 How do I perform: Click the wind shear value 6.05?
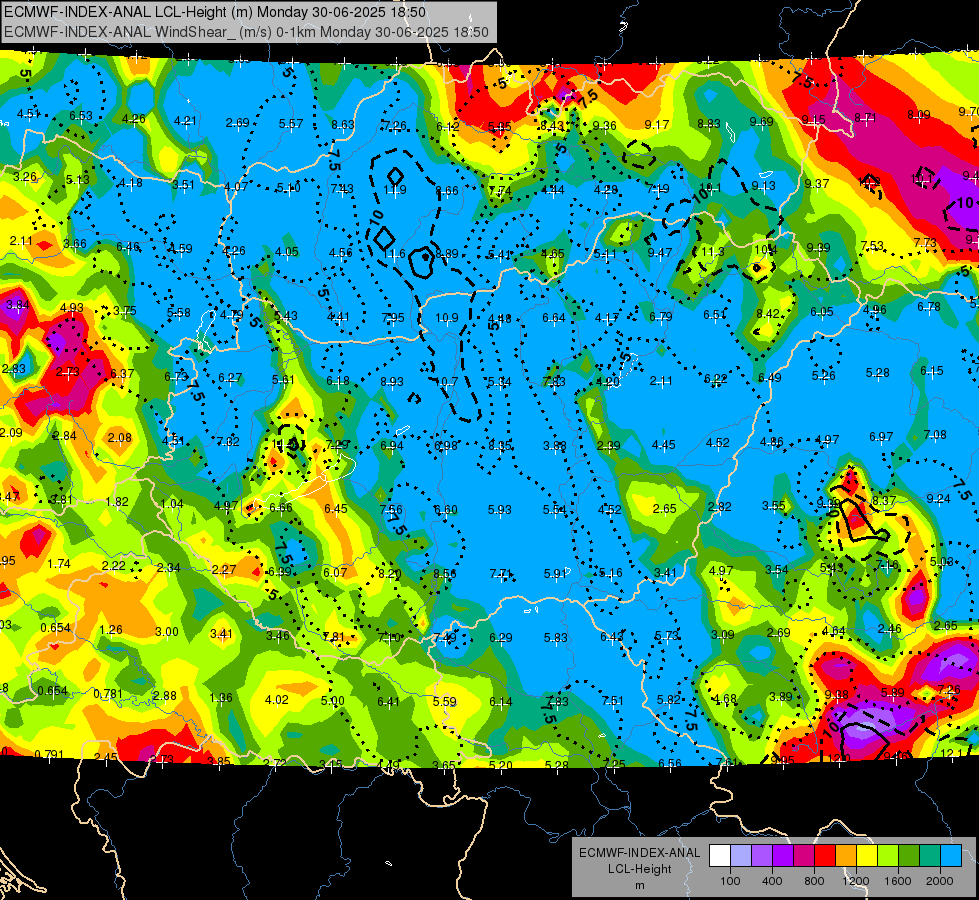pos(822,312)
